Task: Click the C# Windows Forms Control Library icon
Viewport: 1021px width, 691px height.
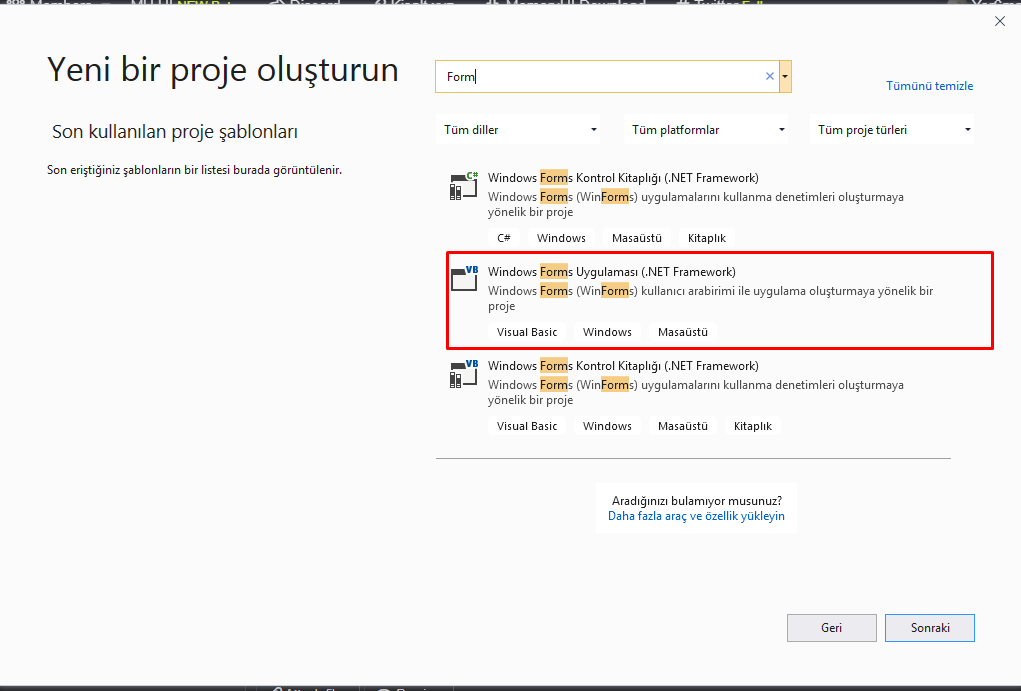Action: (464, 186)
